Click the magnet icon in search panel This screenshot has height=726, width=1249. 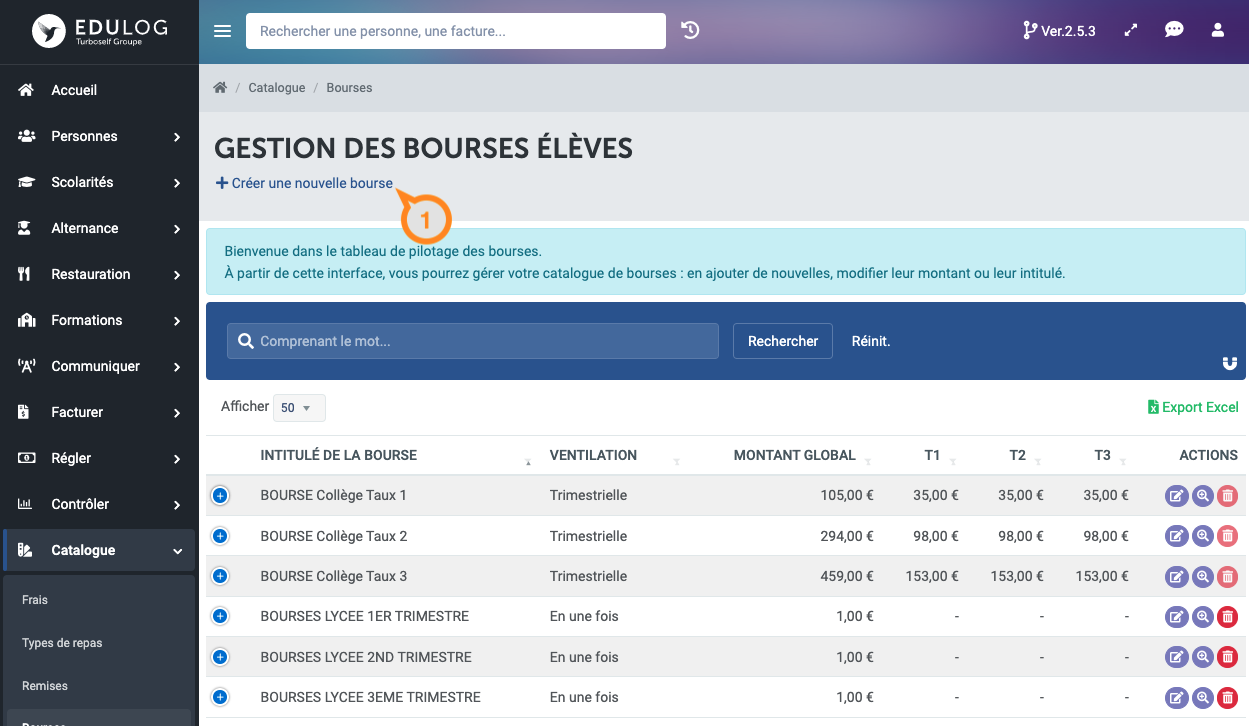click(1230, 364)
